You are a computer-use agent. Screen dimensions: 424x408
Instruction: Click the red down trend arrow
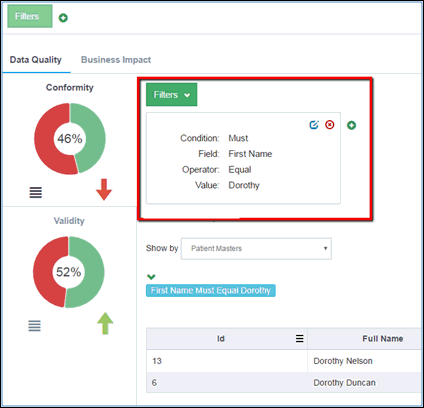(x=104, y=189)
